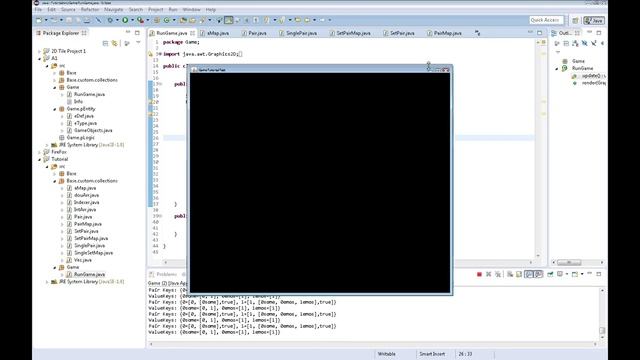640x360 pixels.
Task: Click the Clear Console icon
Action: (510, 274)
